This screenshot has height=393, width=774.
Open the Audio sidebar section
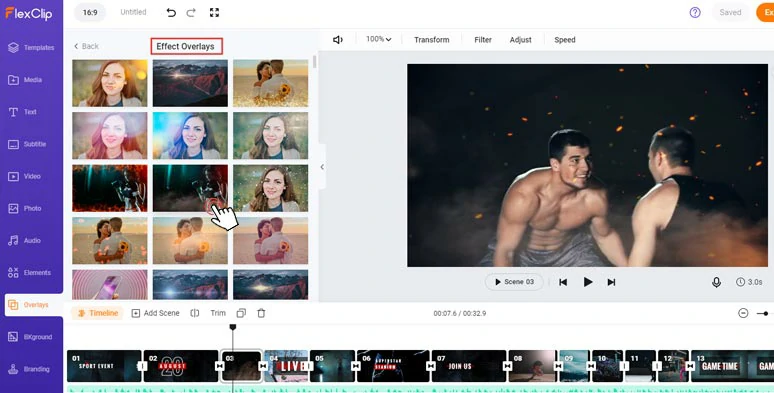[x=25, y=240]
